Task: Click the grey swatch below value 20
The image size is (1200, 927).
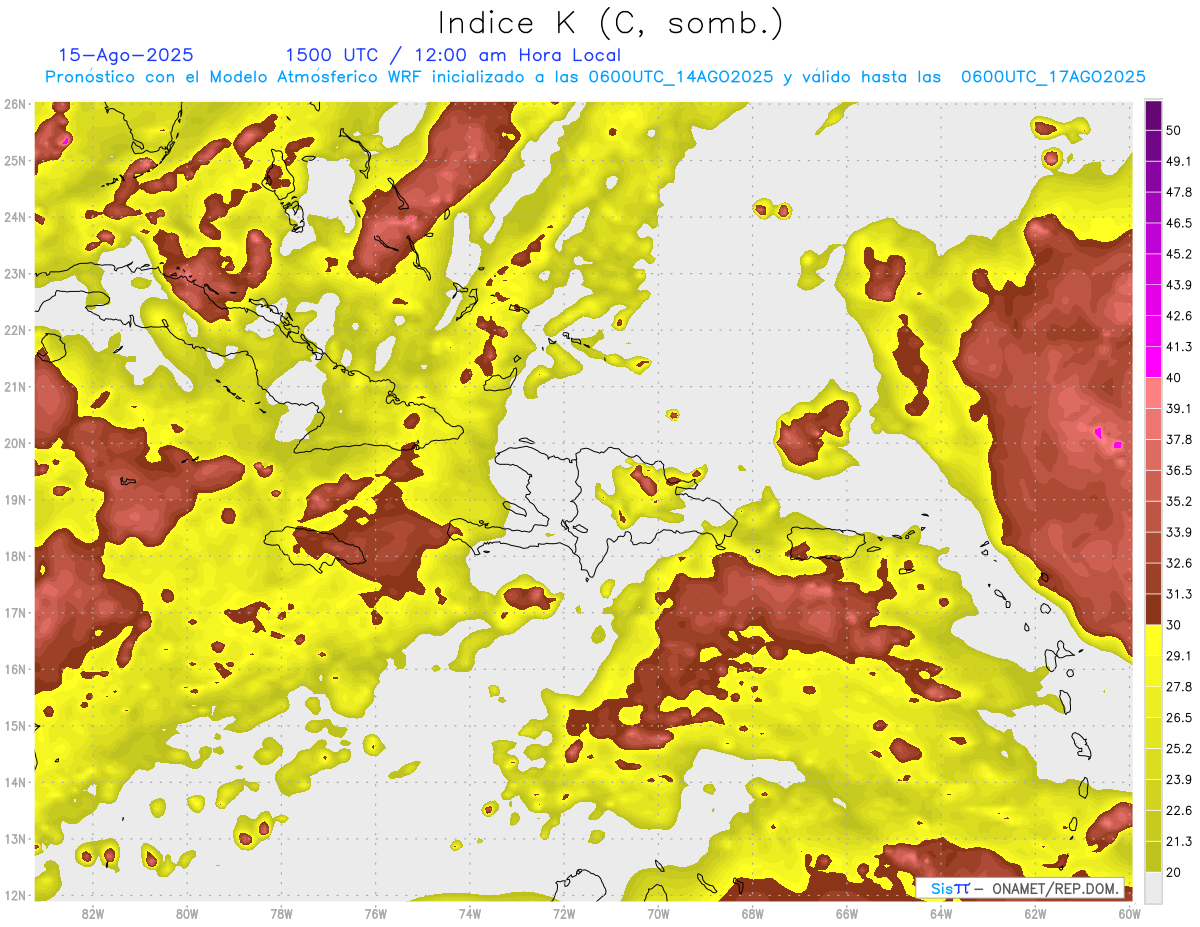Action: (x=1153, y=886)
